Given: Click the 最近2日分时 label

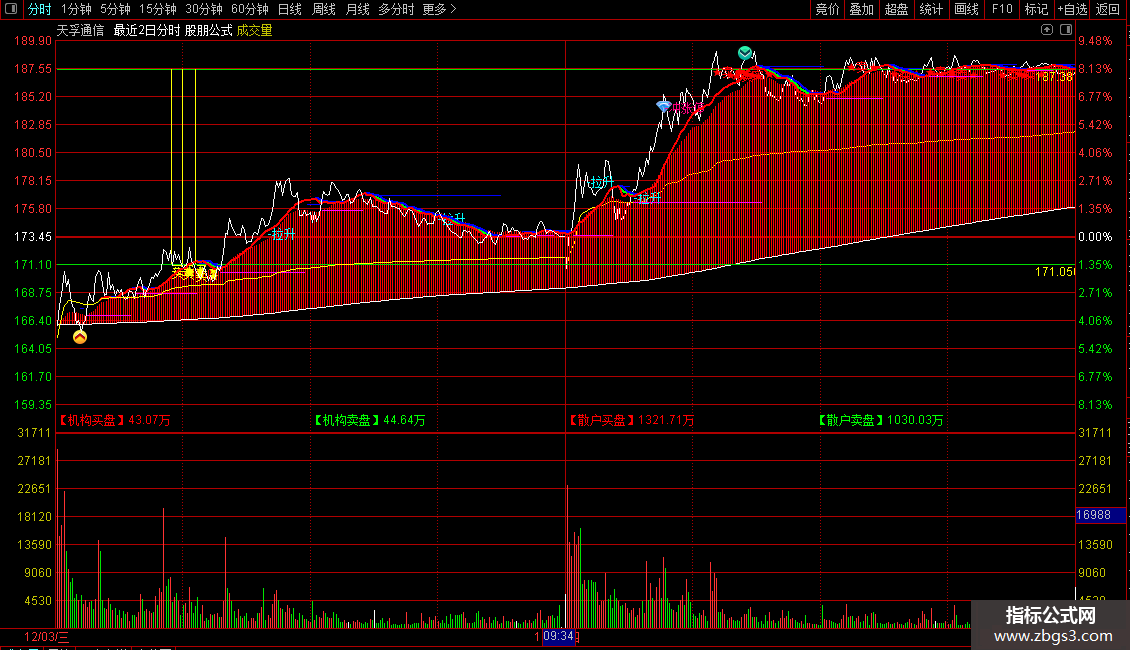Looking at the screenshot, I should coord(147,30).
